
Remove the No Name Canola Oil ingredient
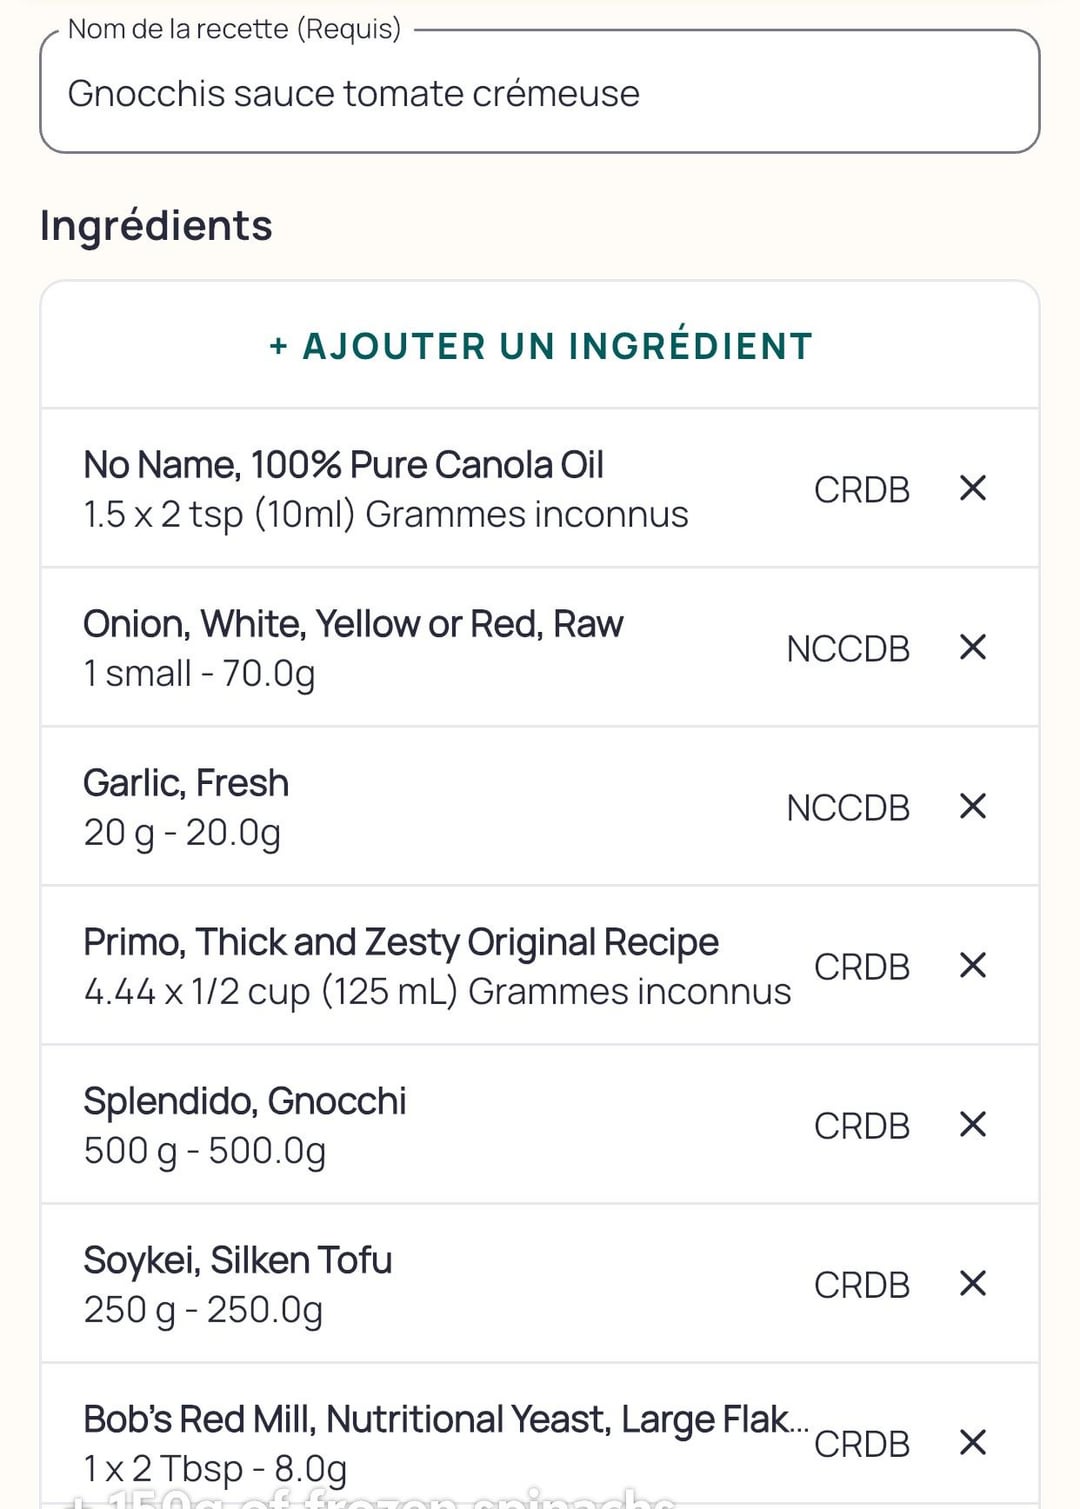pyautogui.click(x=973, y=488)
